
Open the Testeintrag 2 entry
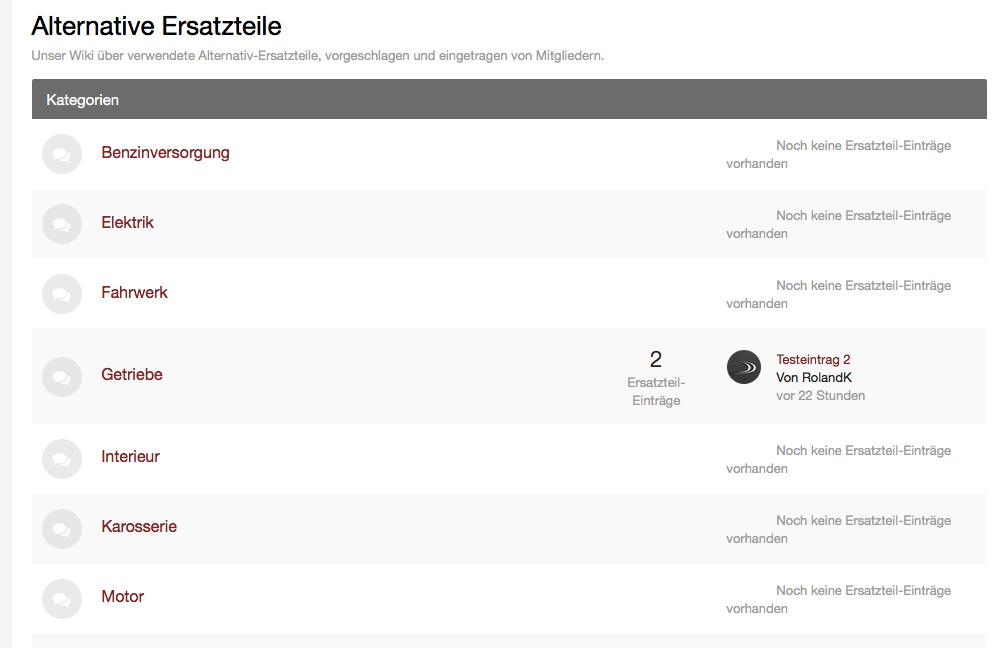tap(813, 359)
